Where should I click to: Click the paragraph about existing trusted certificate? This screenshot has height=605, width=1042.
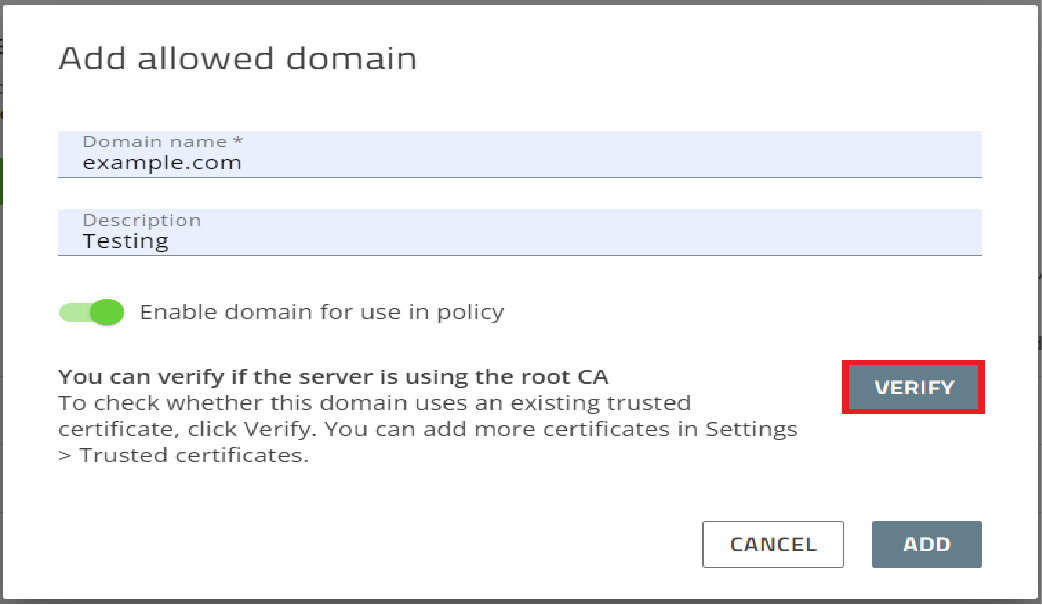pyautogui.click(x=428, y=429)
